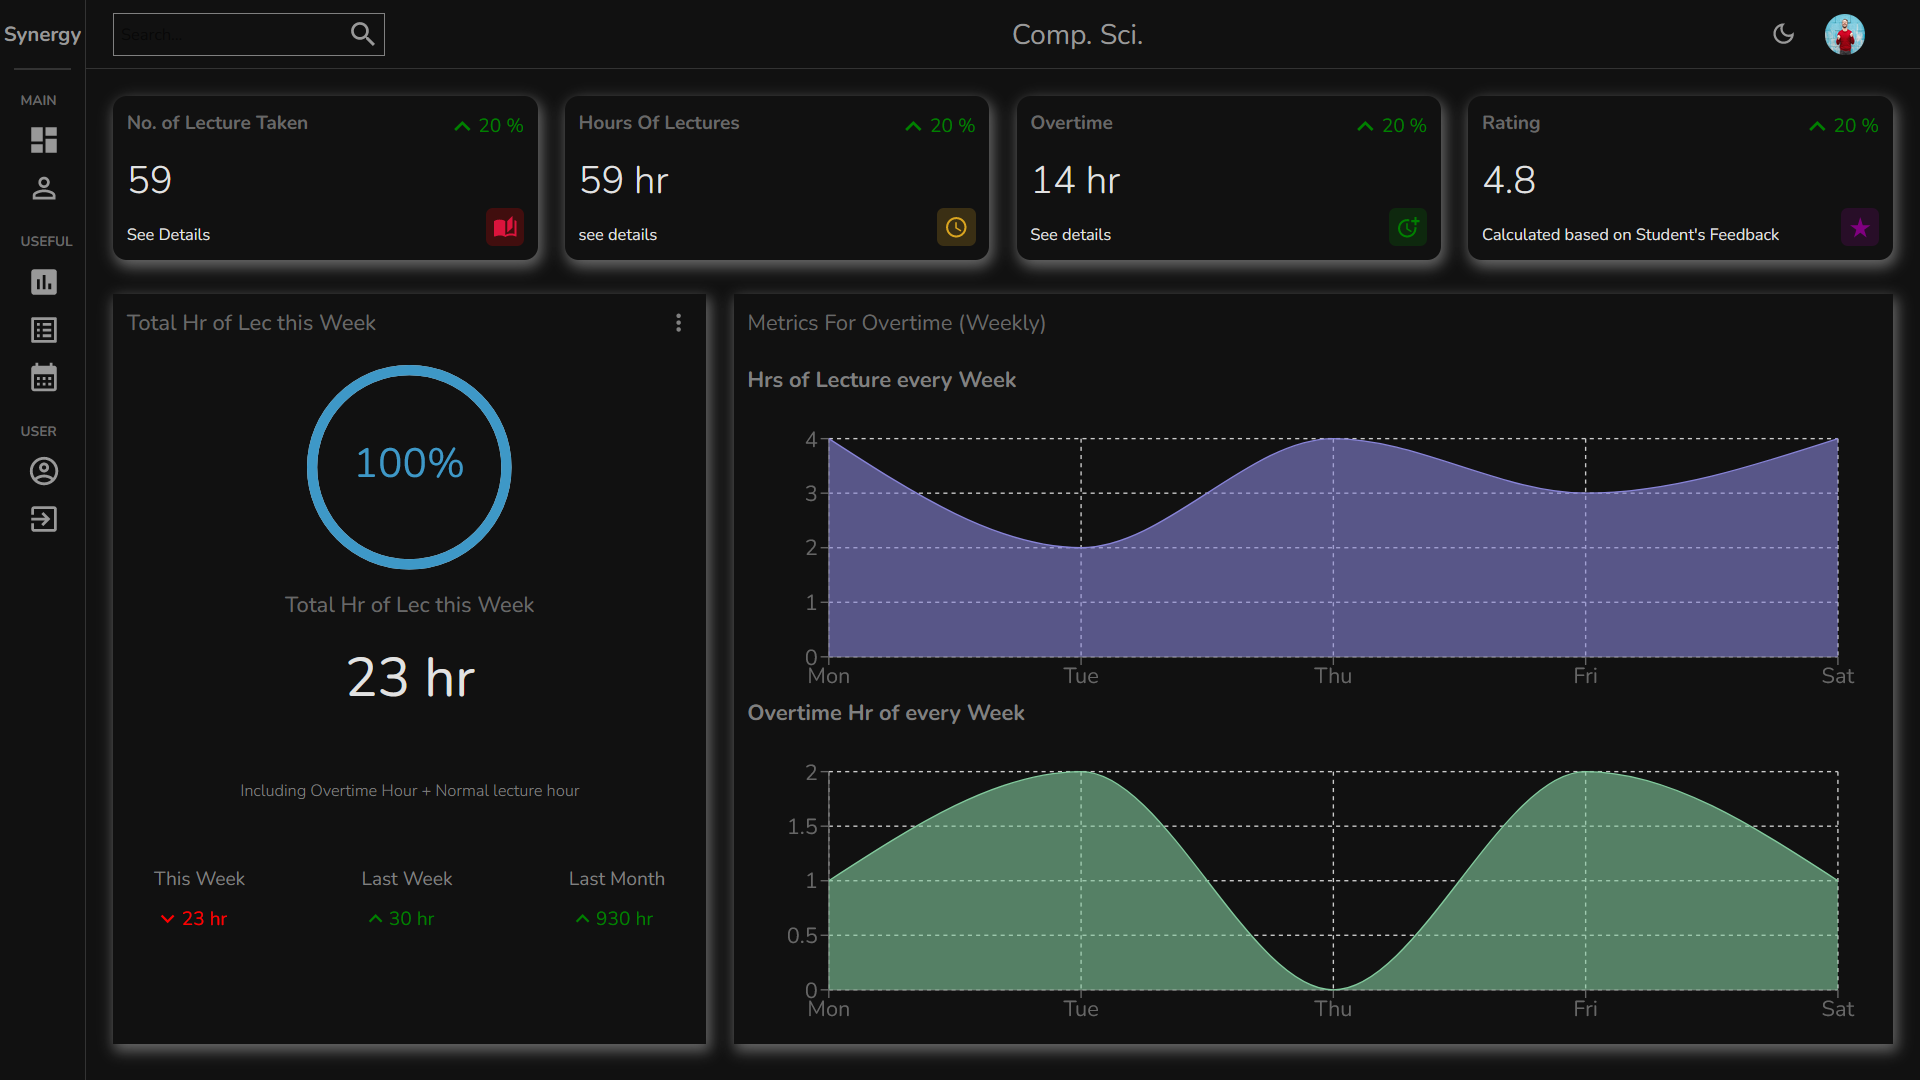Click See details on the Overtime card
Screen dimensions: 1920x1080
click(x=1070, y=234)
